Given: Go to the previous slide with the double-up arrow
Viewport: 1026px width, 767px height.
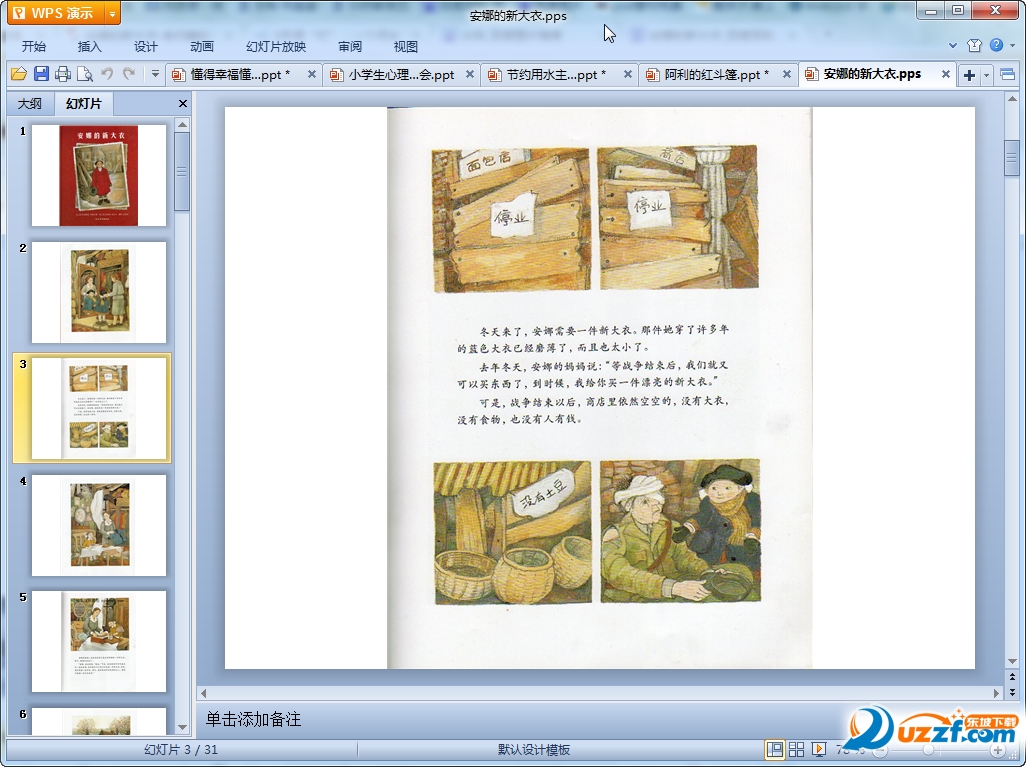Looking at the screenshot, I should click(x=1012, y=677).
